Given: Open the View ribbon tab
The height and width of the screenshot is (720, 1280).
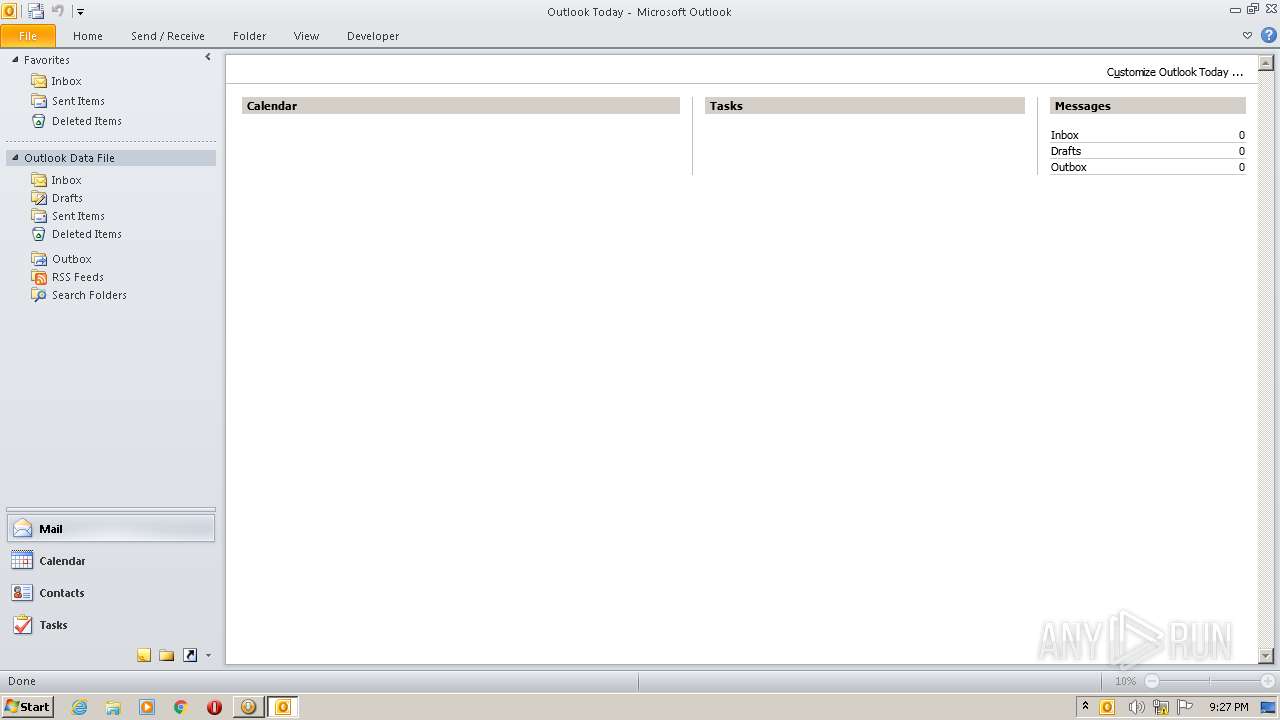Looking at the screenshot, I should 306,36.
